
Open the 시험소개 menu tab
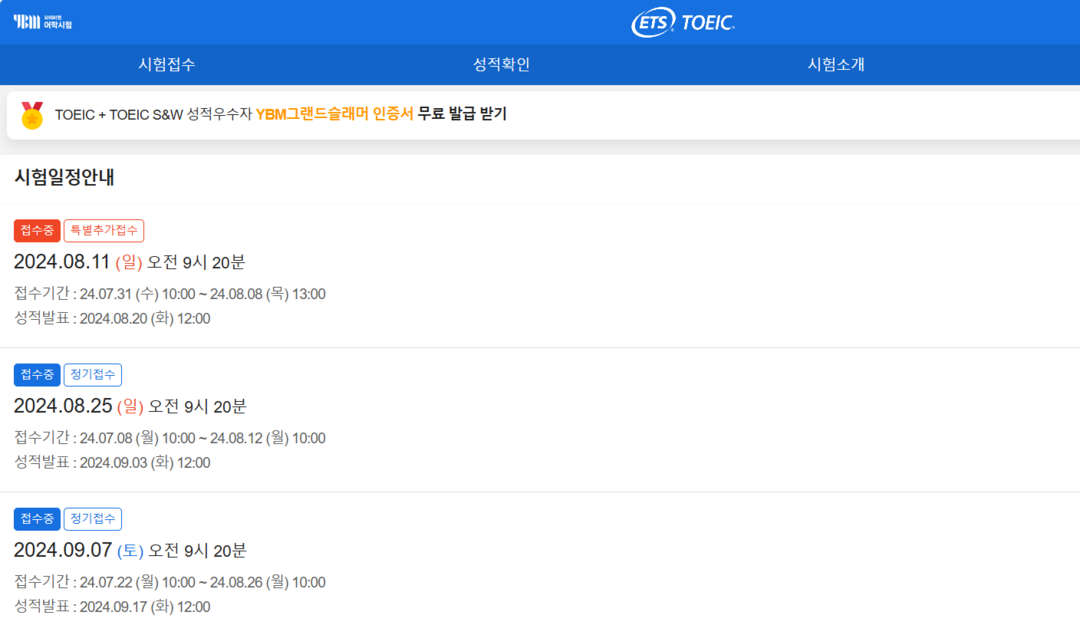tap(836, 65)
